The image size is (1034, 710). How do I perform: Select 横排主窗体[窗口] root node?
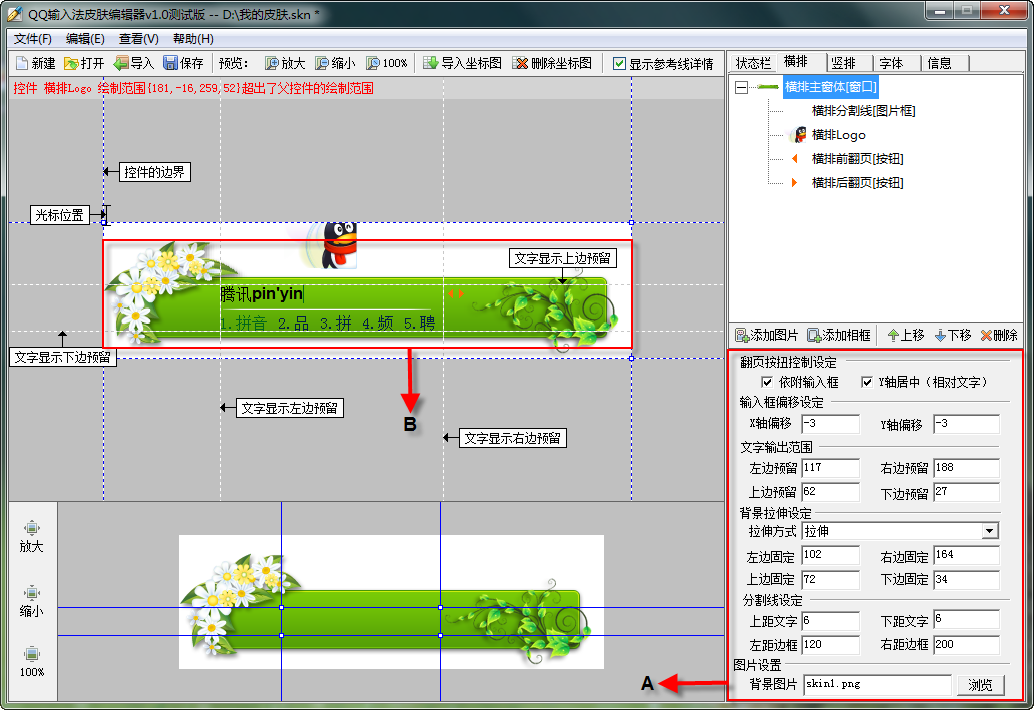point(830,86)
